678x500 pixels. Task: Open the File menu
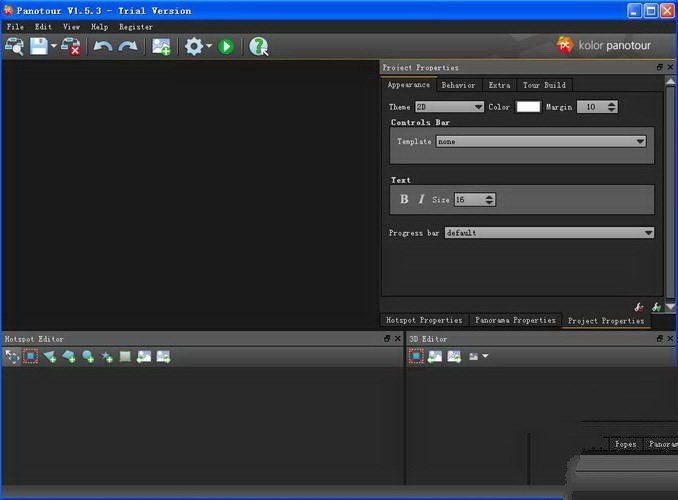point(15,27)
